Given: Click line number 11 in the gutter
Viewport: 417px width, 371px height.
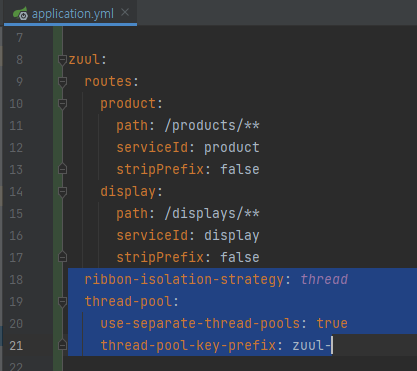Looking at the screenshot, I should tap(16, 126).
